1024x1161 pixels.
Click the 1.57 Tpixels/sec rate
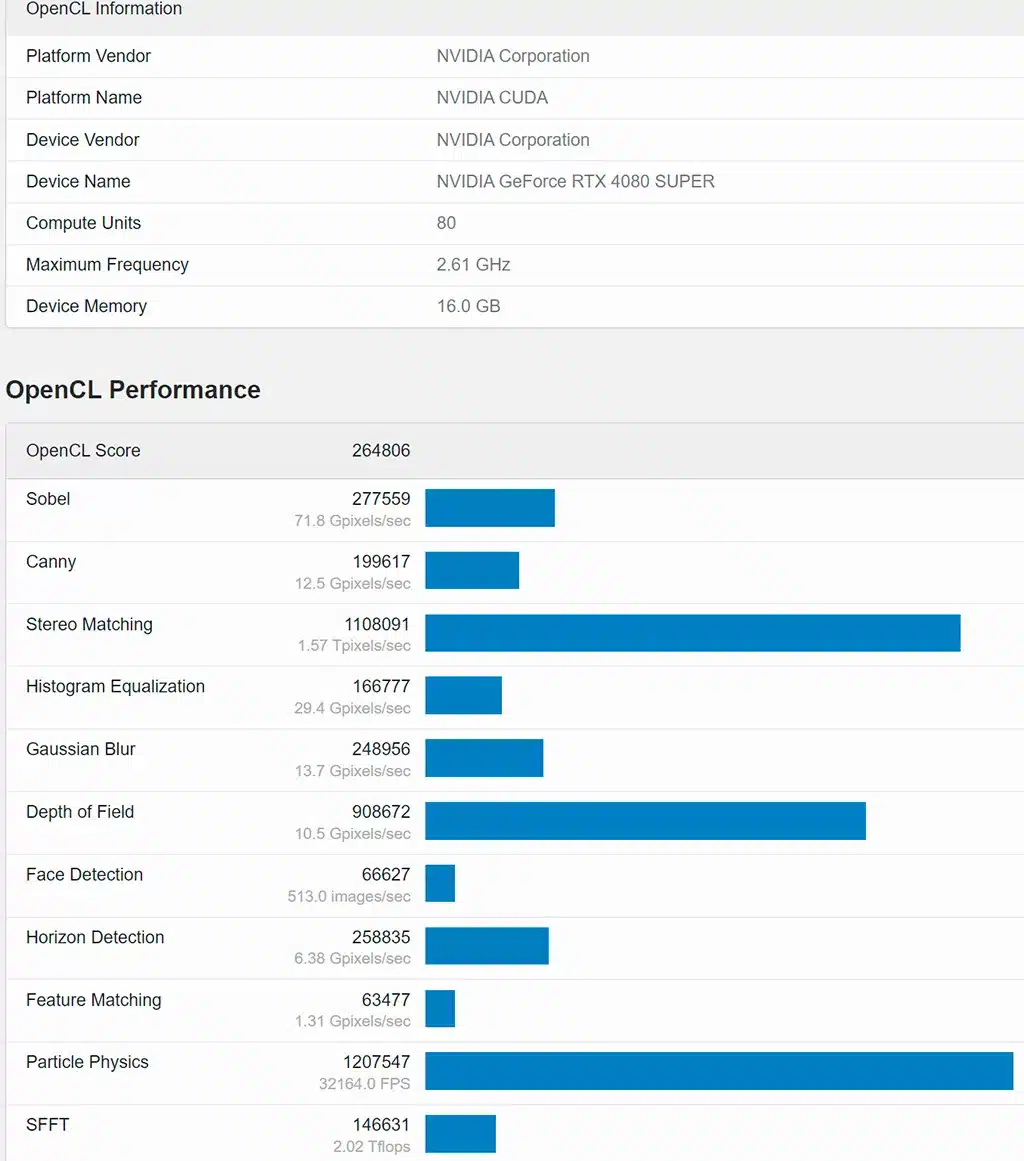(x=354, y=646)
